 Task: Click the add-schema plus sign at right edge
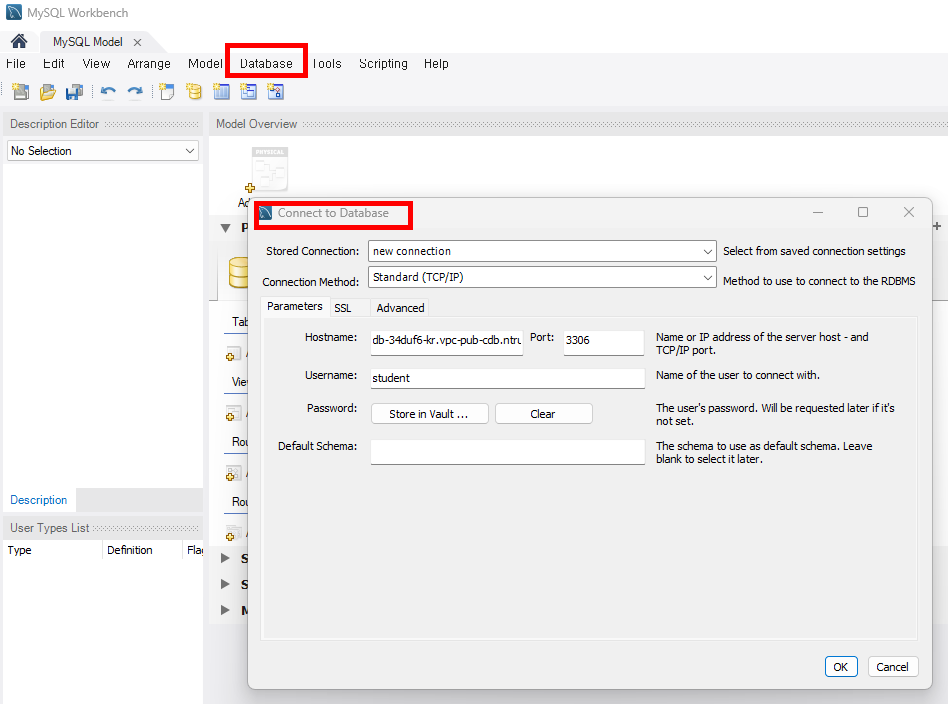coord(937,226)
